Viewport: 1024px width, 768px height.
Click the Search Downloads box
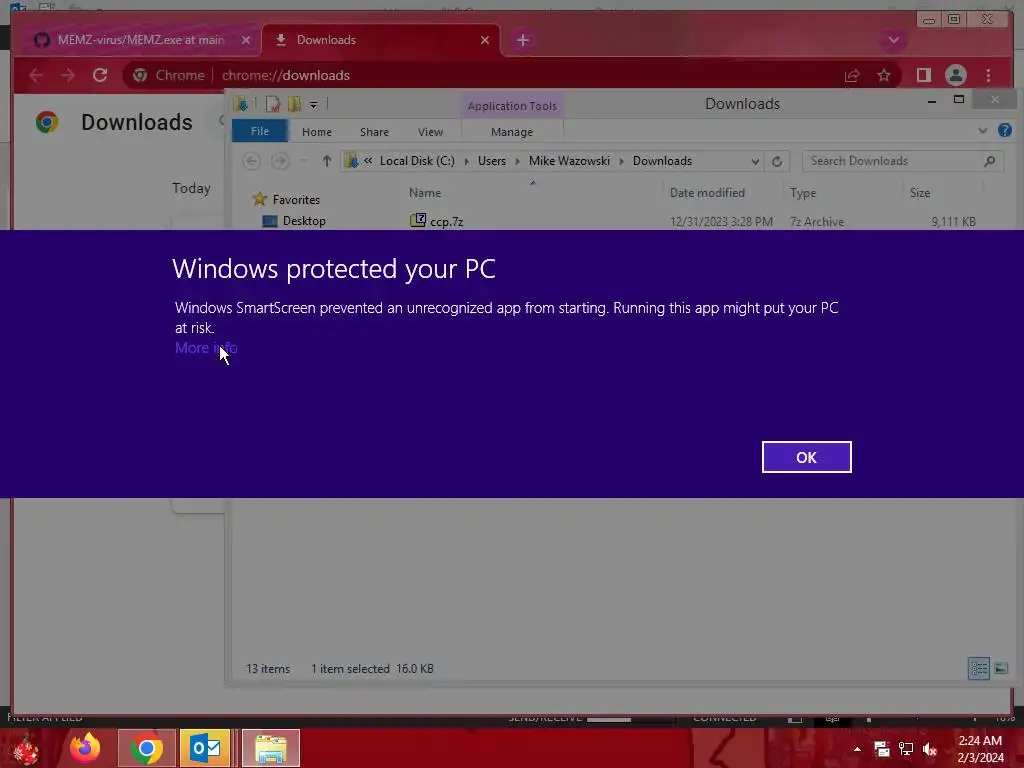coord(902,161)
